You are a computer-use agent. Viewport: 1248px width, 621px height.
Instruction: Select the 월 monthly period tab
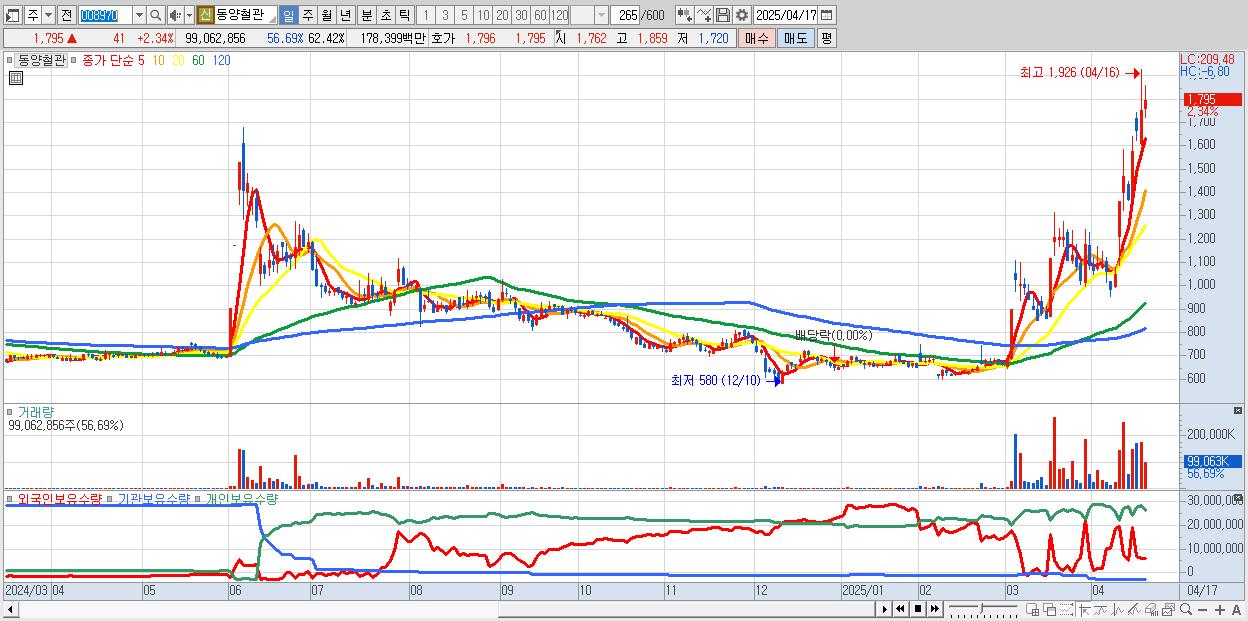pos(326,15)
